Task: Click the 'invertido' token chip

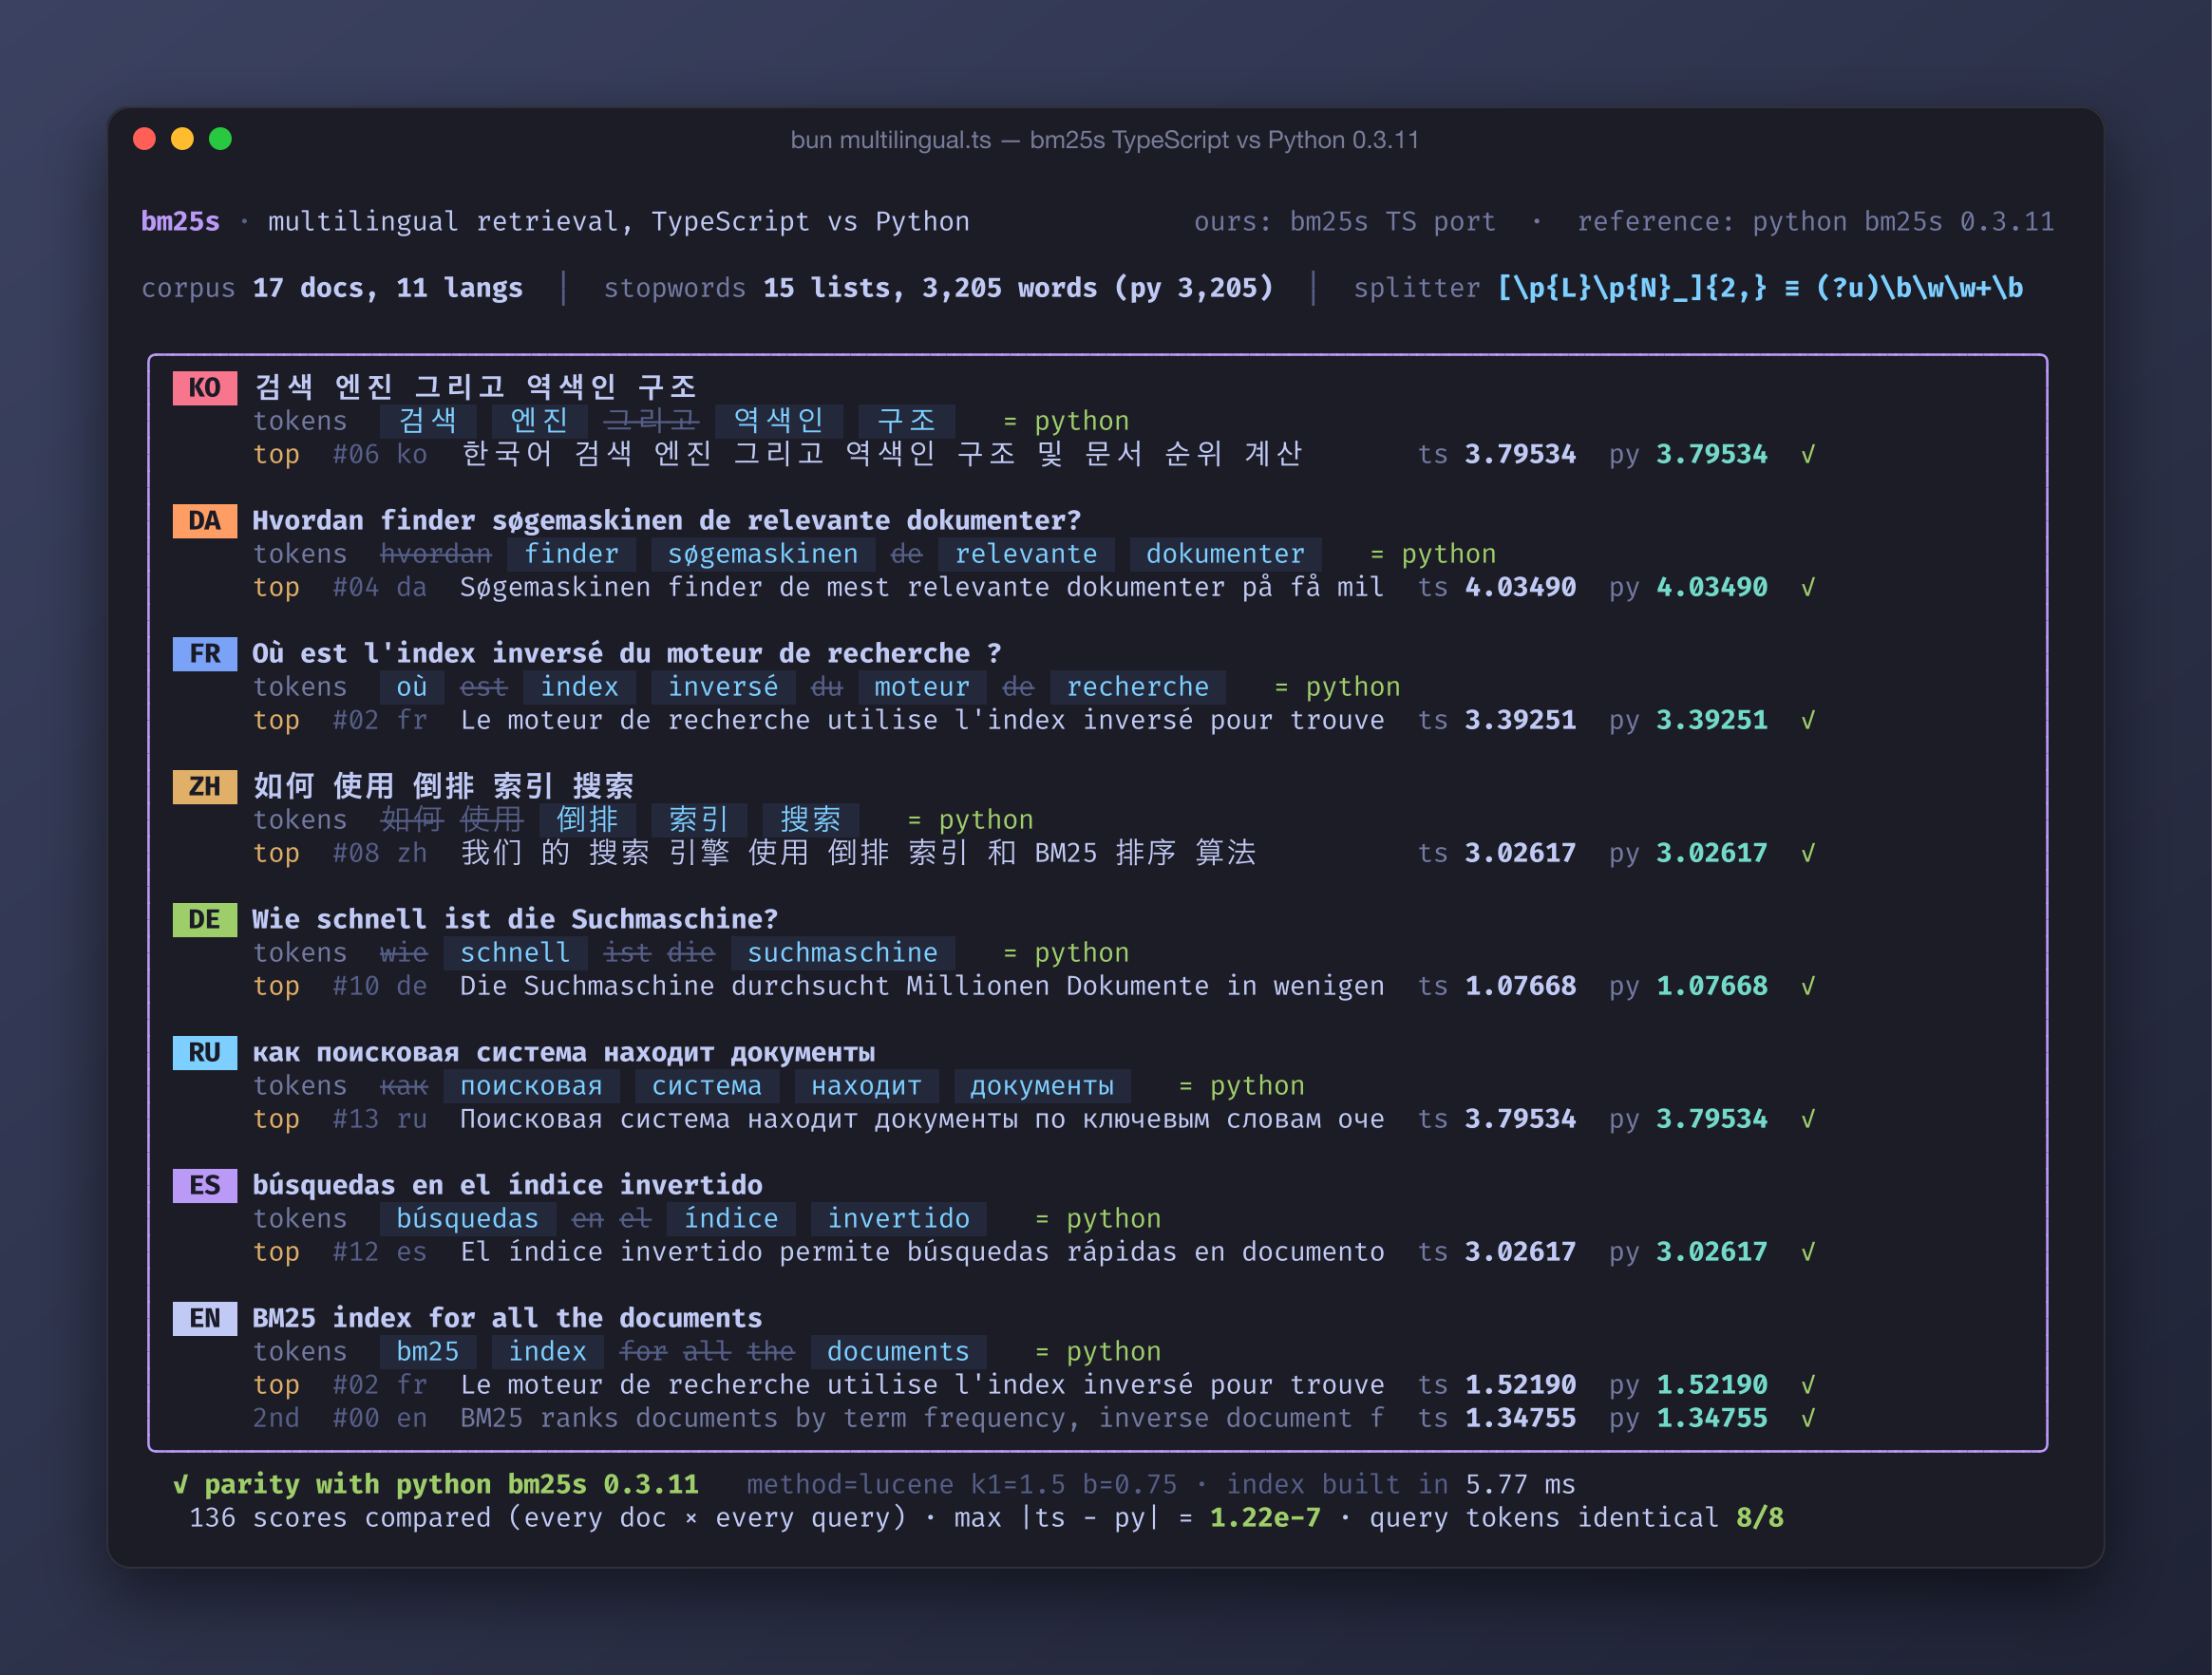Action: pyautogui.click(x=898, y=1219)
